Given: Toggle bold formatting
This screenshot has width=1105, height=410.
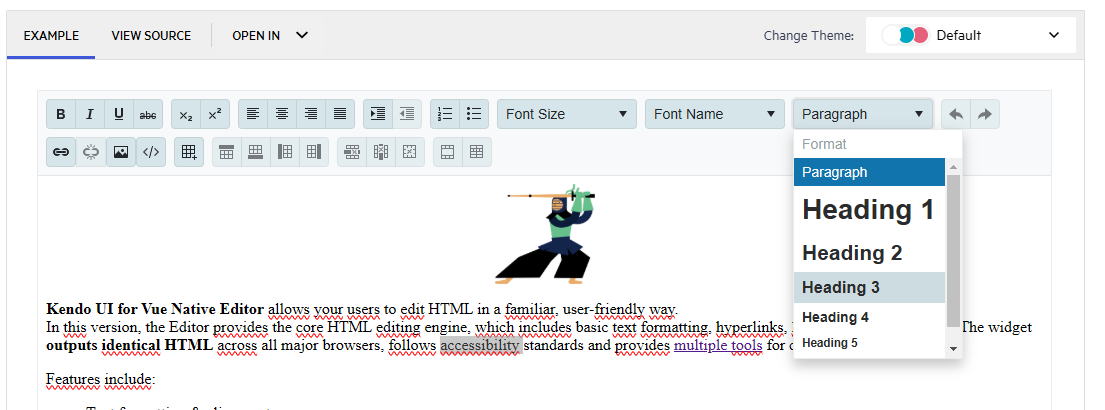Looking at the screenshot, I should coord(61,114).
